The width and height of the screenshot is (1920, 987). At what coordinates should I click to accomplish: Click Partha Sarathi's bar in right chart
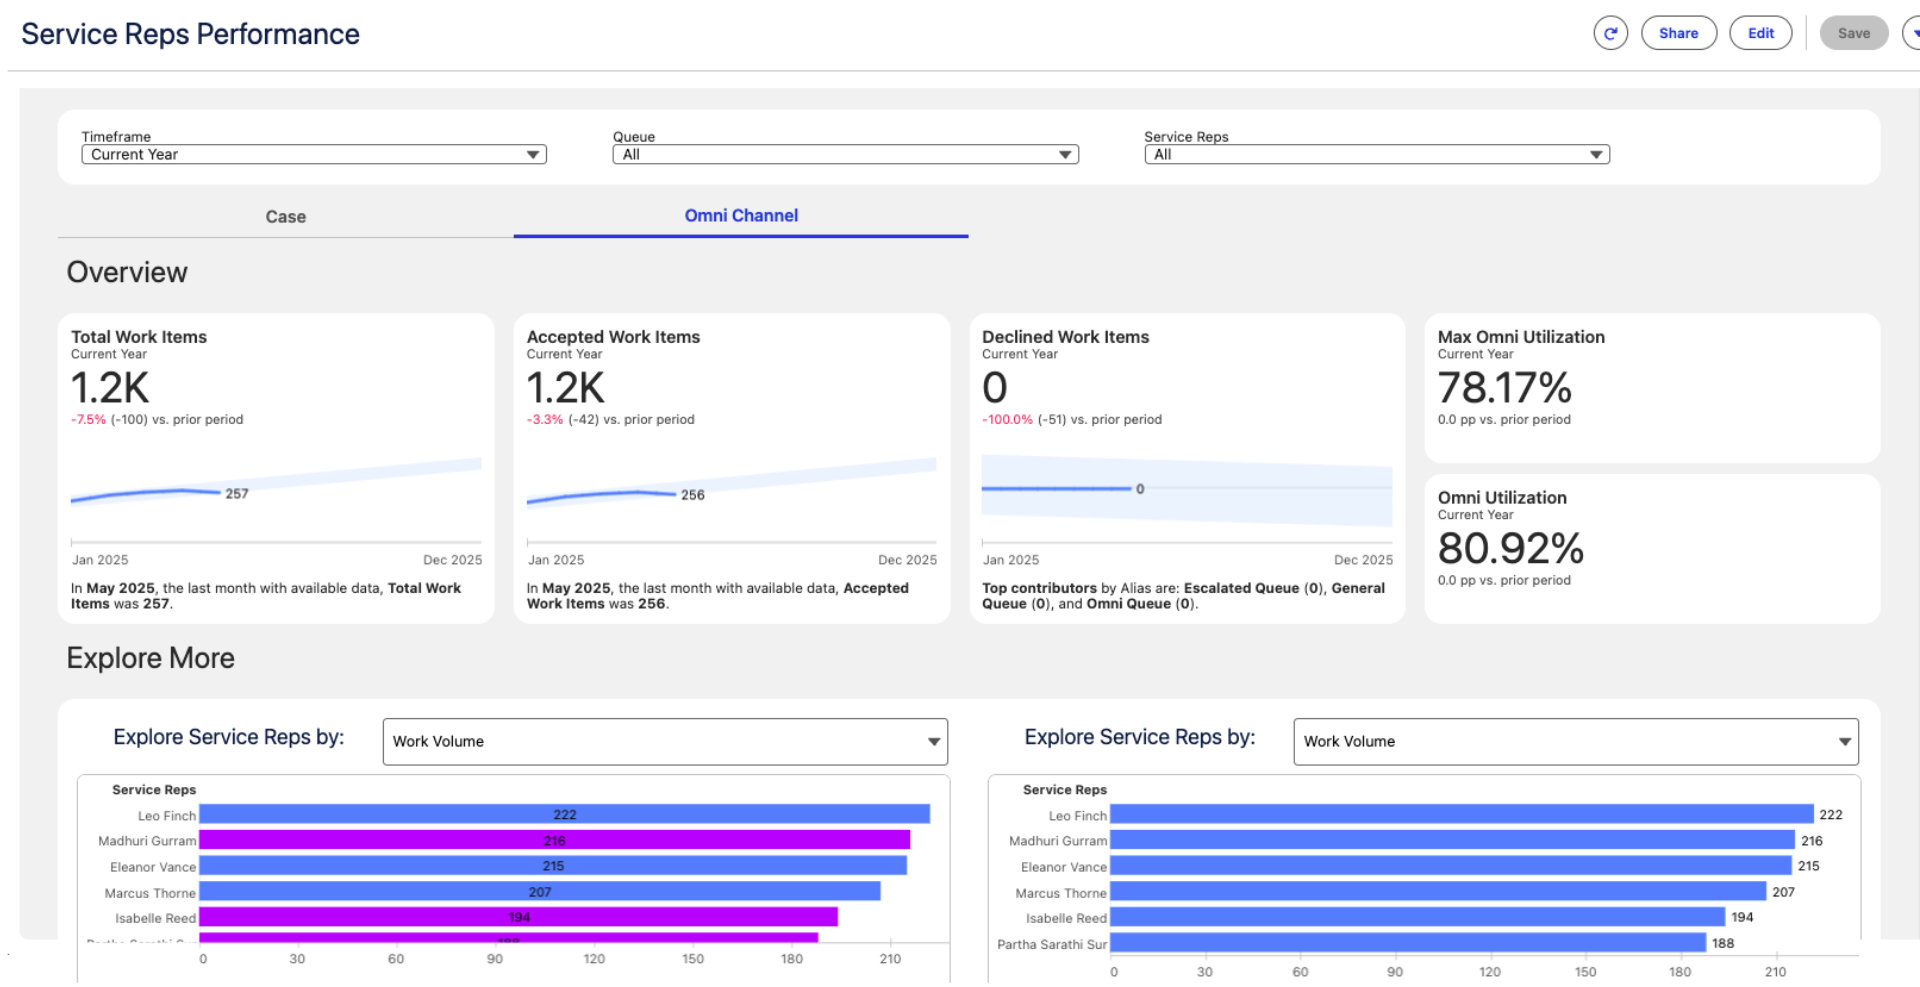(1407, 943)
